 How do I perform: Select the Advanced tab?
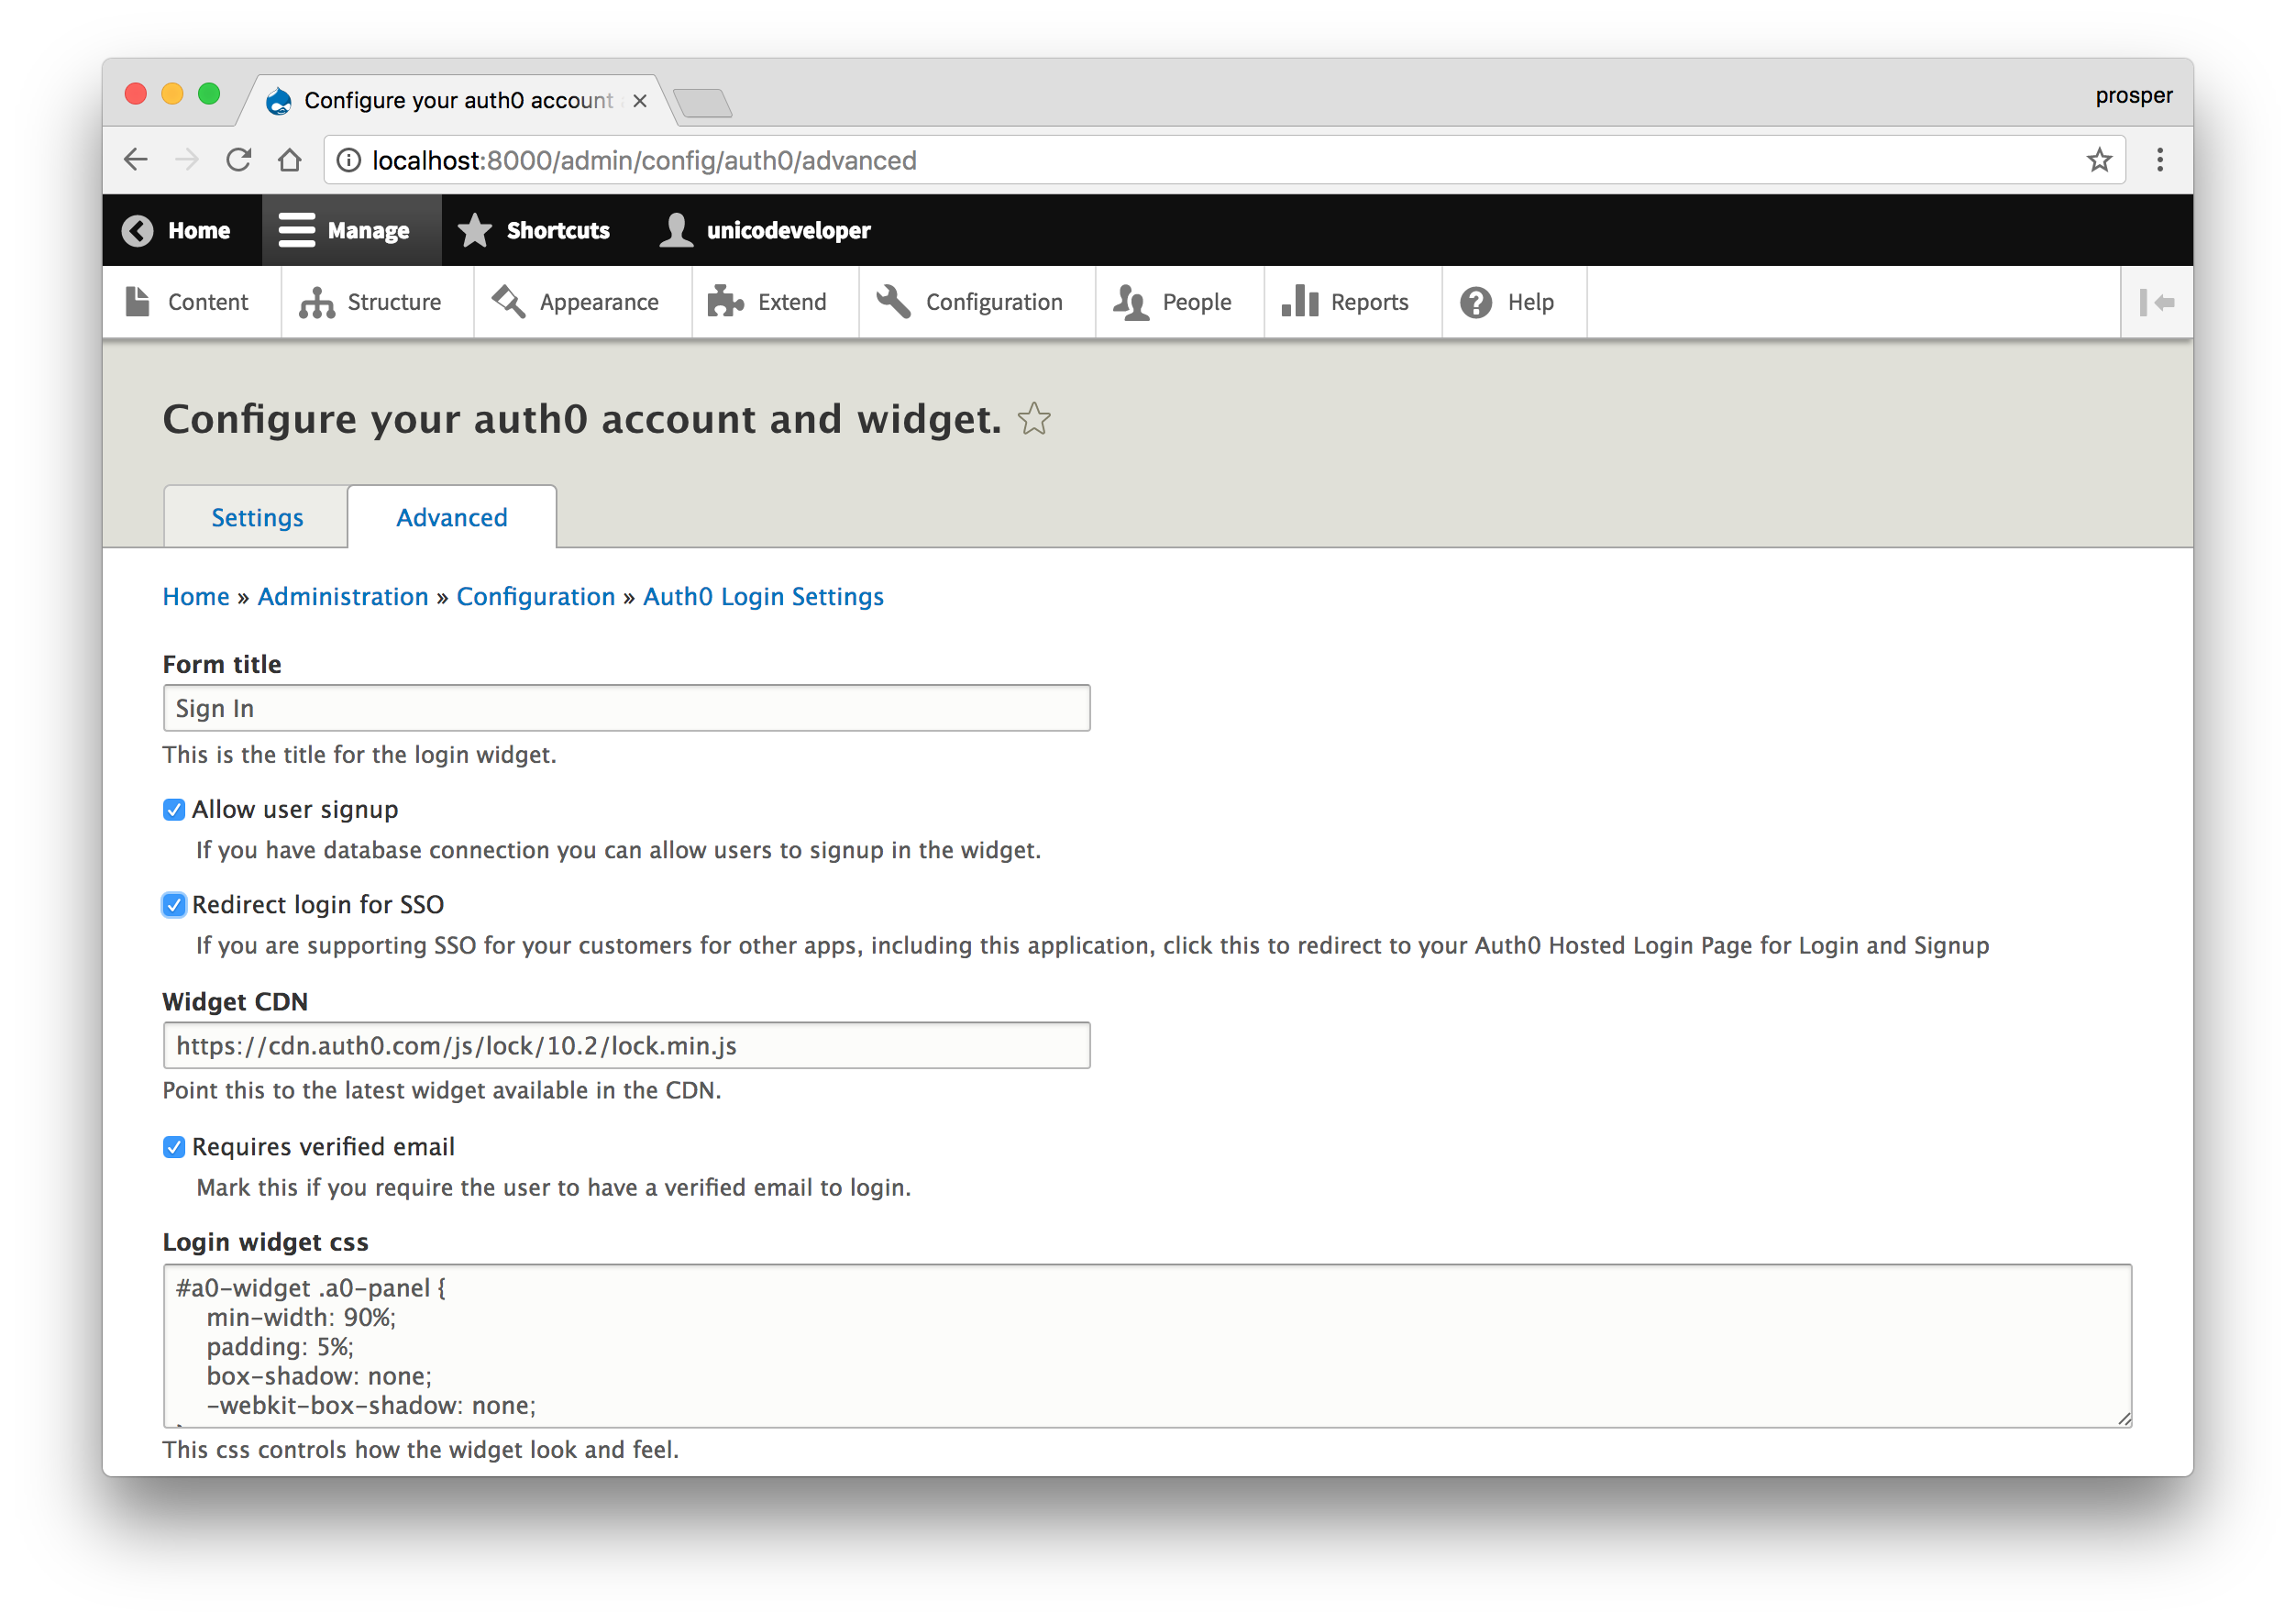pos(451,516)
